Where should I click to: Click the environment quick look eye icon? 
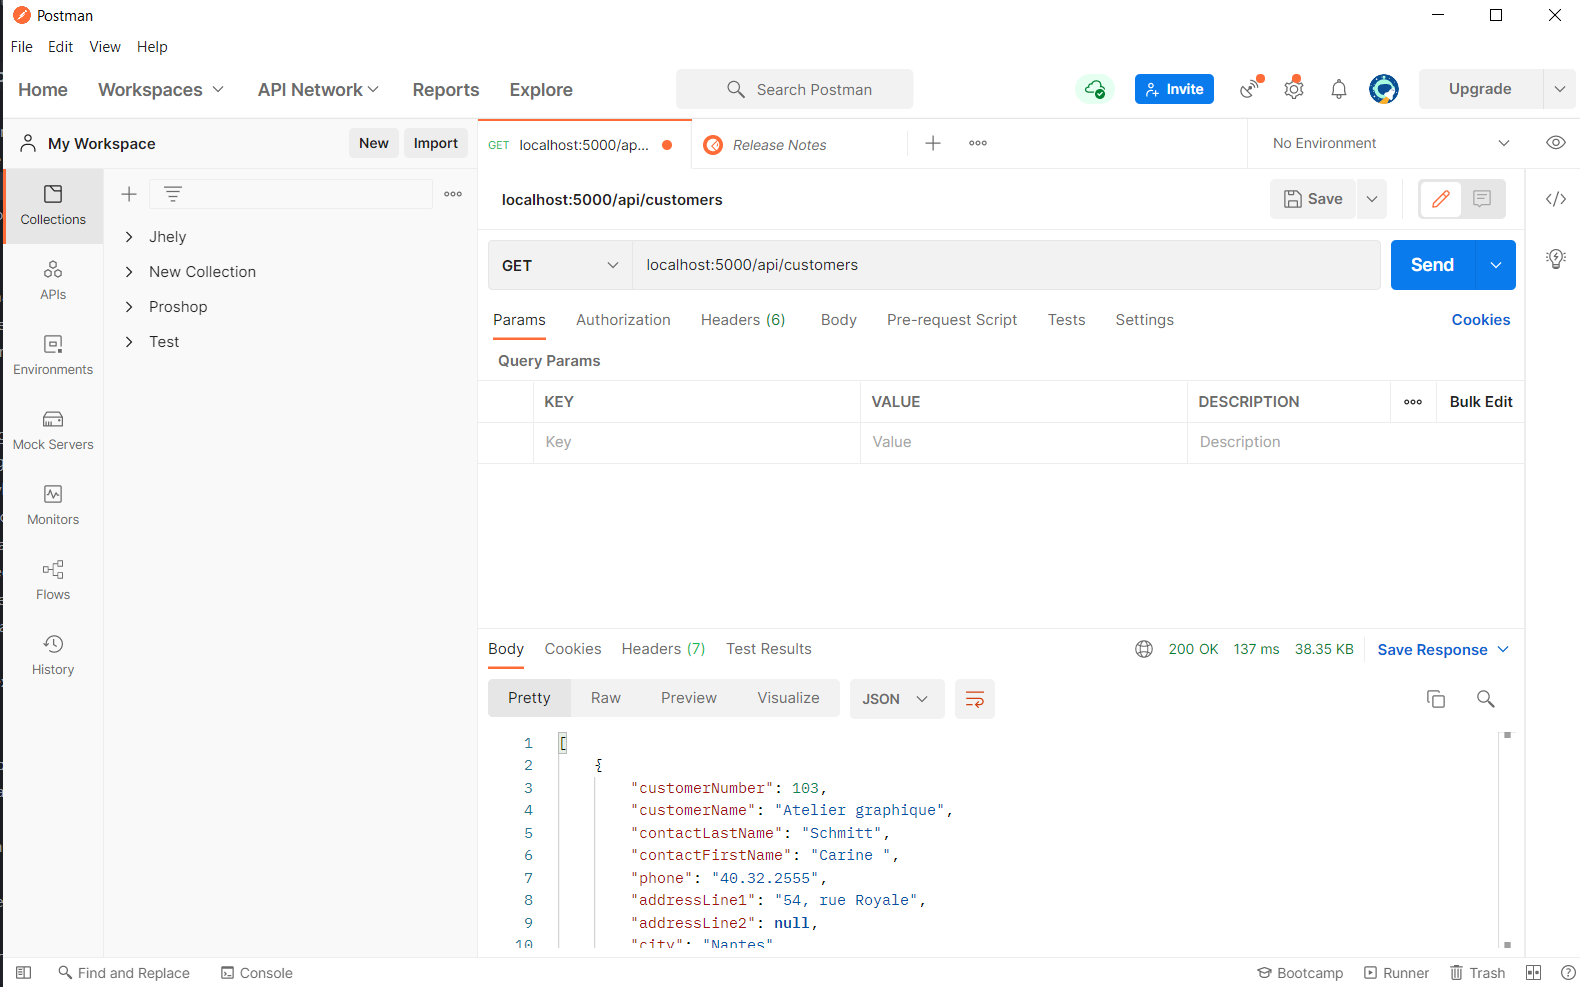[1555, 143]
